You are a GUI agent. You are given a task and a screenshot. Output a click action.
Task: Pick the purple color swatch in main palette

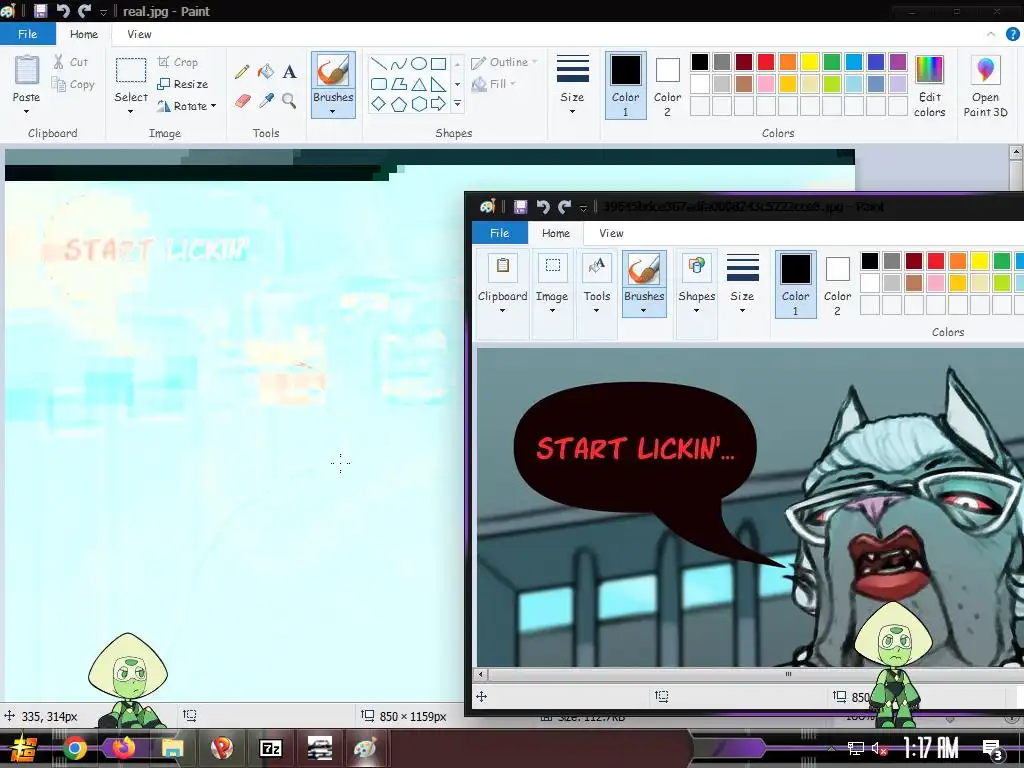pos(898,62)
